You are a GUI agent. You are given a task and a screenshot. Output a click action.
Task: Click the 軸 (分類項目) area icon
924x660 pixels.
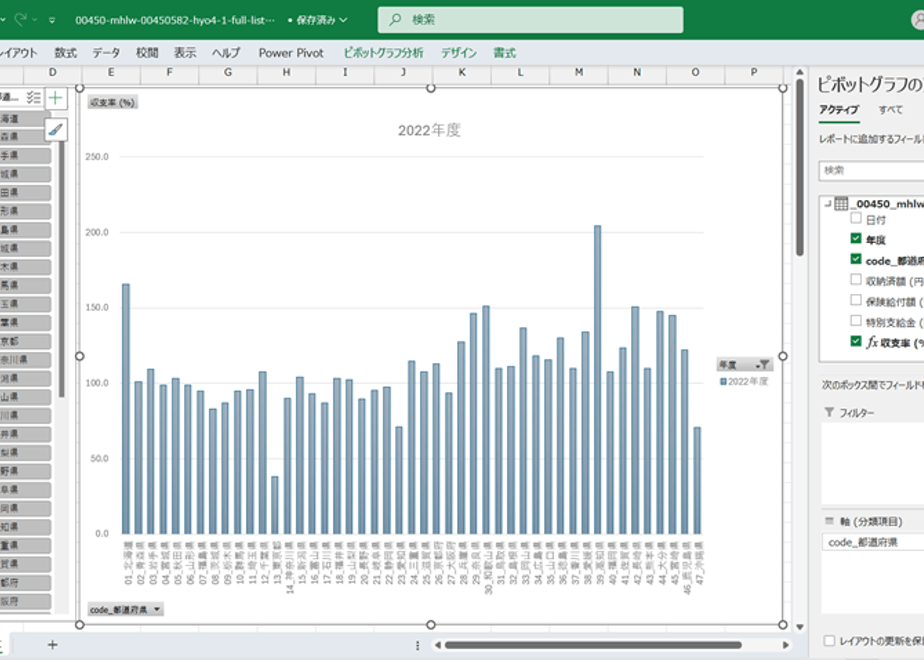tap(829, 521)
